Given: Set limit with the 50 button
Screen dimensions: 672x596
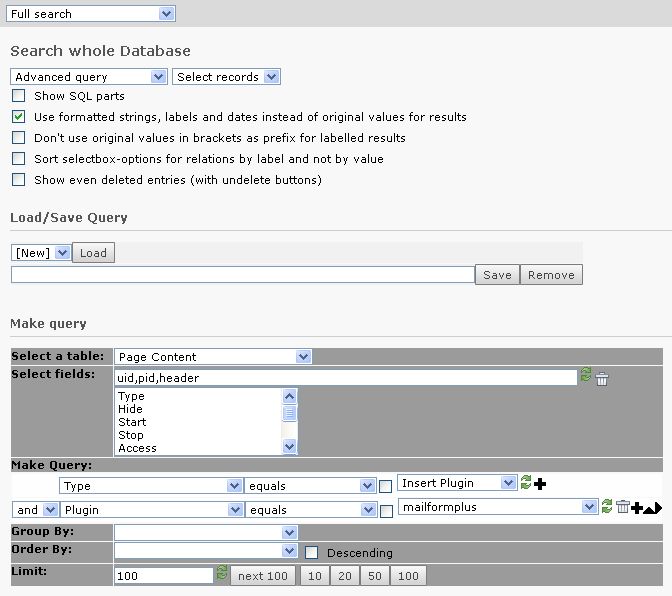Looking at the screenshot, I should pyautogui.click(x=375, y=576).
